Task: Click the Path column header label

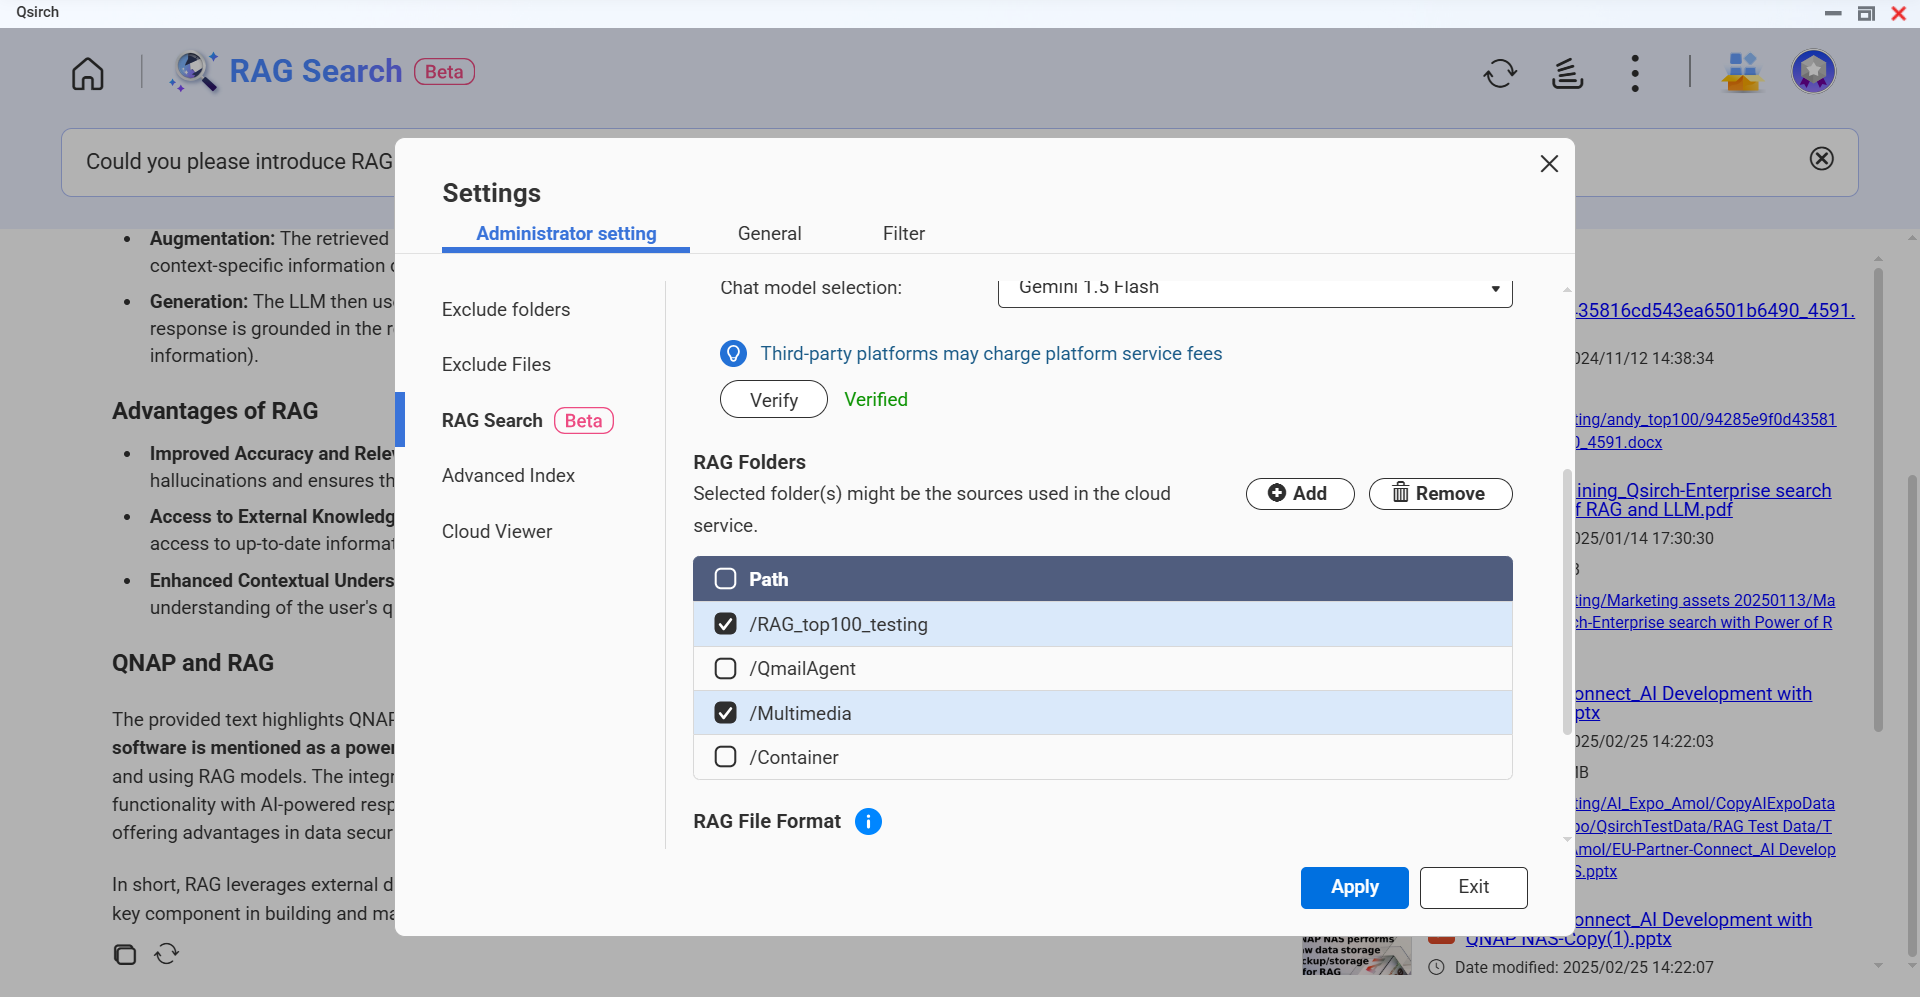Action: tap(768, 580)
